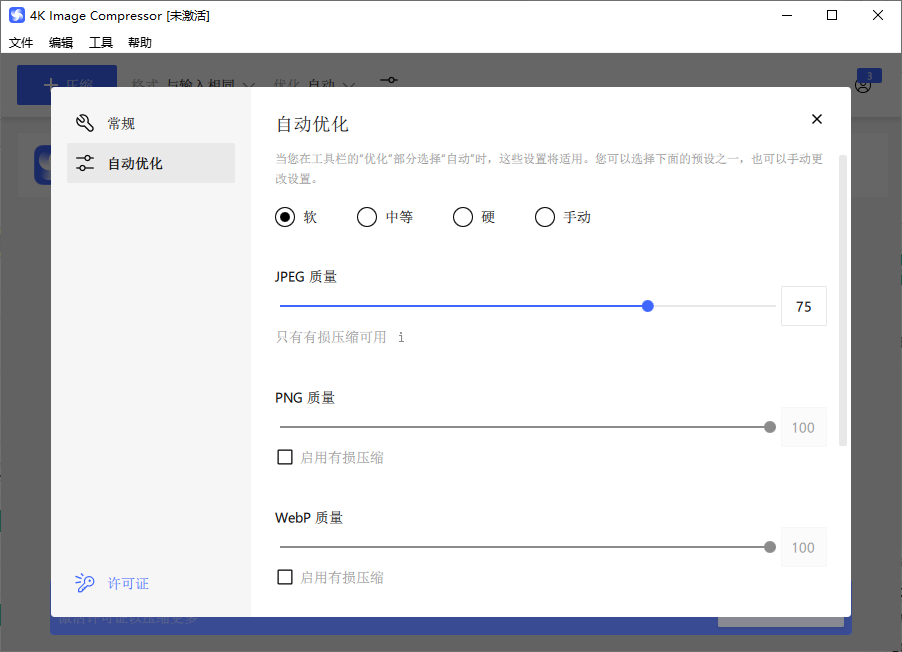The width and height of the screenshot is (902, 652).
Task: Select the 硬 preset radio button
Action: pos(463,217)
